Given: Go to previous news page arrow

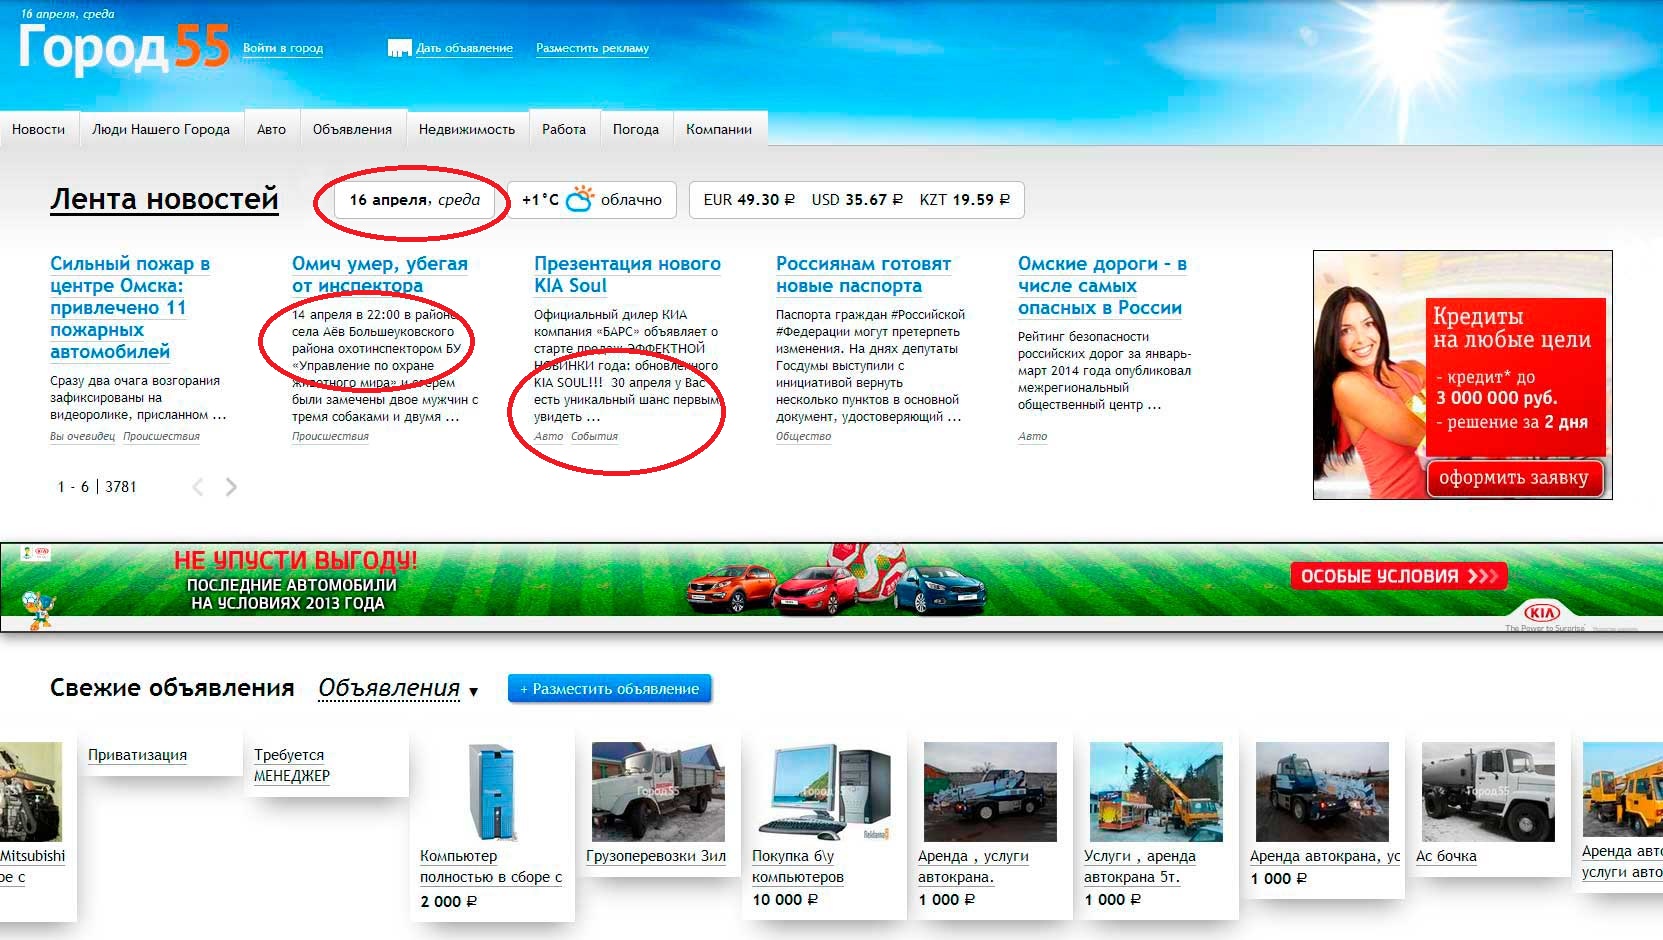Looking at the screenshot, I should (198, 487).
